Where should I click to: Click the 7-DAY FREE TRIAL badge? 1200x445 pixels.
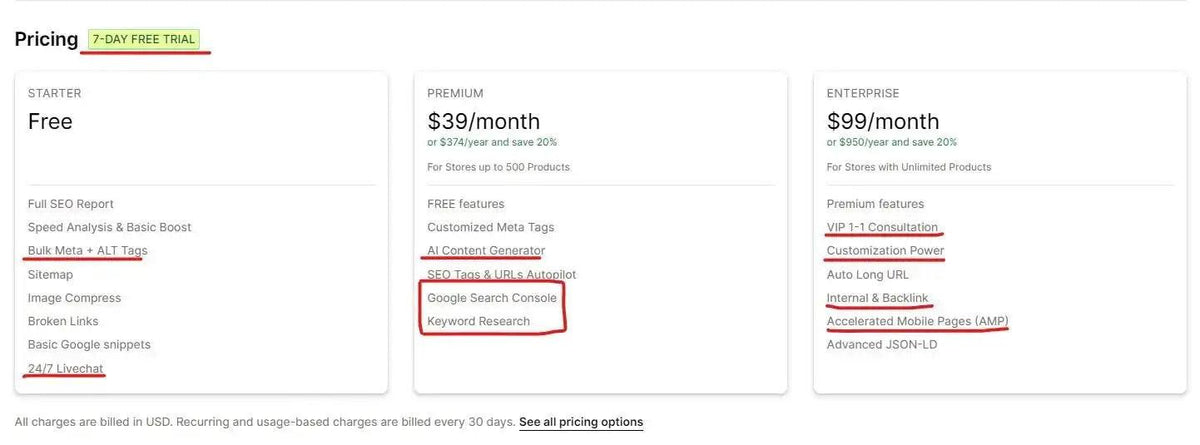[145, 40]
